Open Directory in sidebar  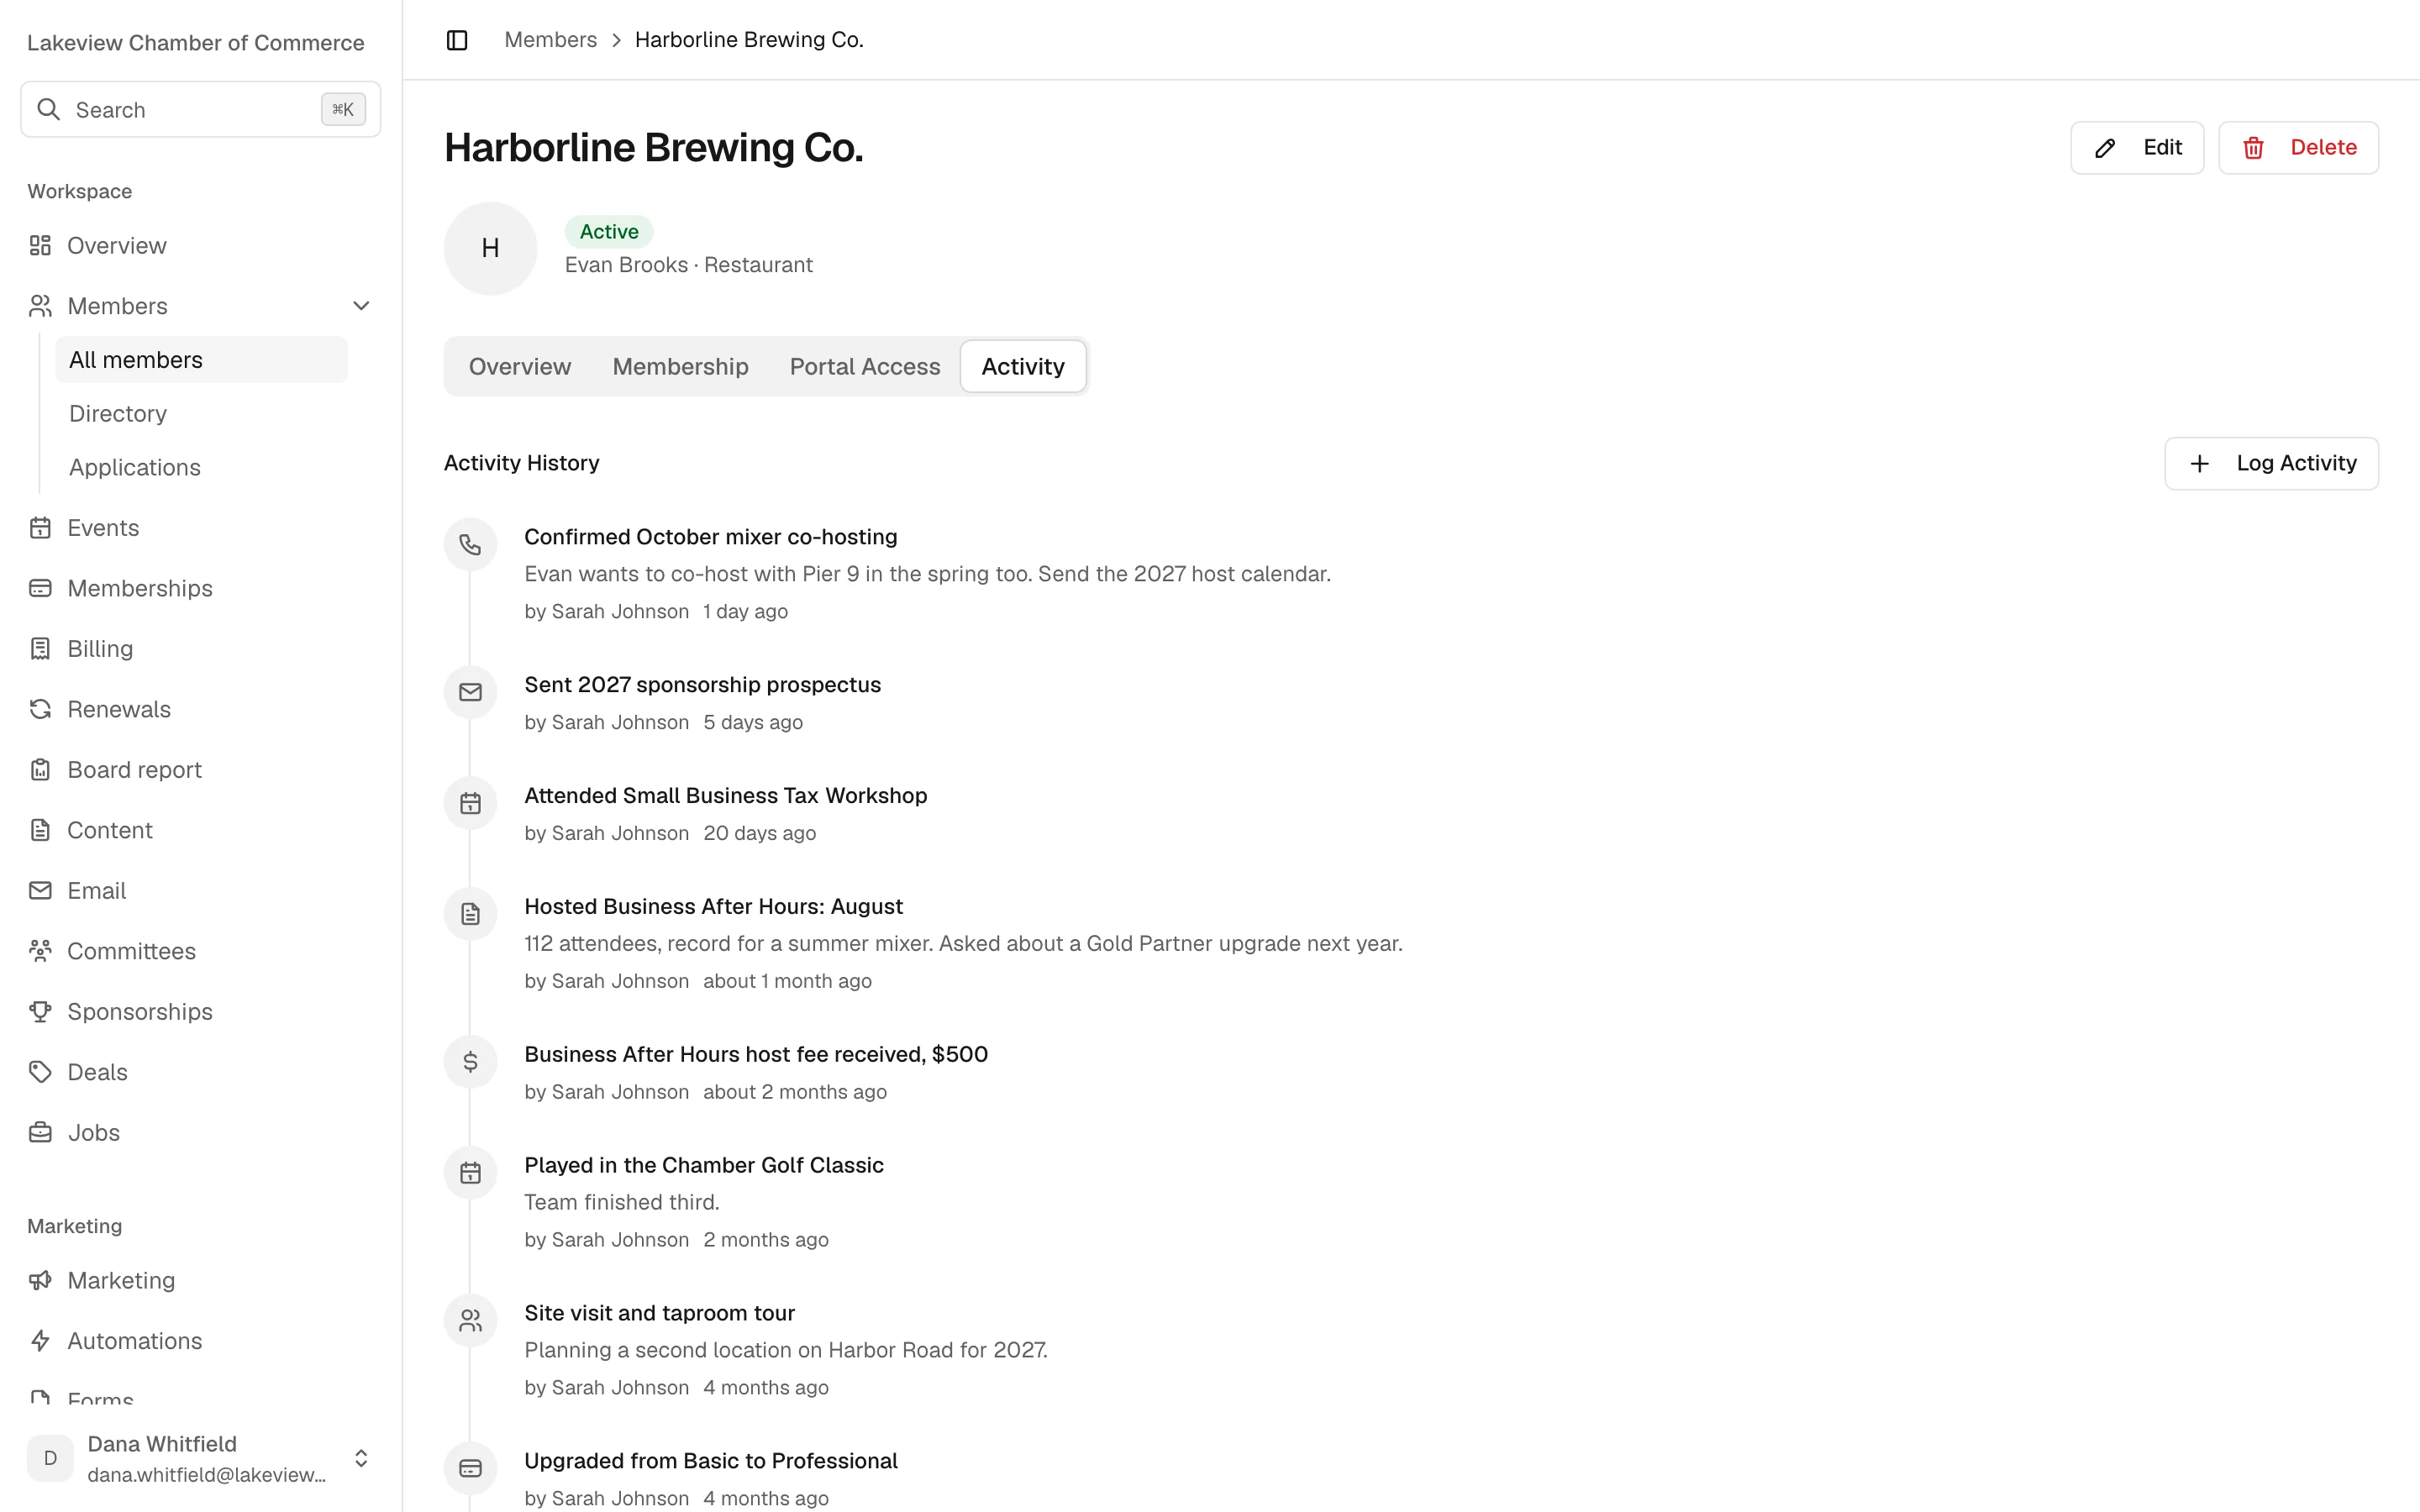click(x=201, y=414)
